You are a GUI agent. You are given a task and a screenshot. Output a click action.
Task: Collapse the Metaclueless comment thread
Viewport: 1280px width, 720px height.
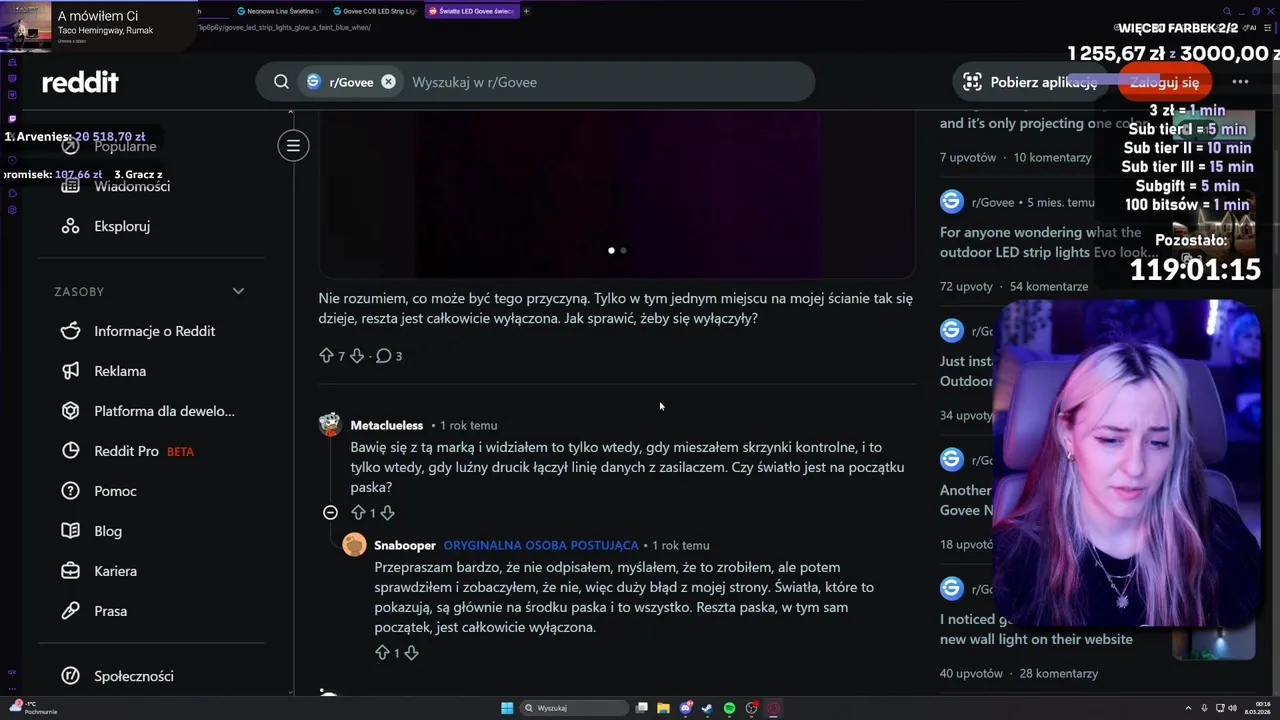[x=330, y=513]
